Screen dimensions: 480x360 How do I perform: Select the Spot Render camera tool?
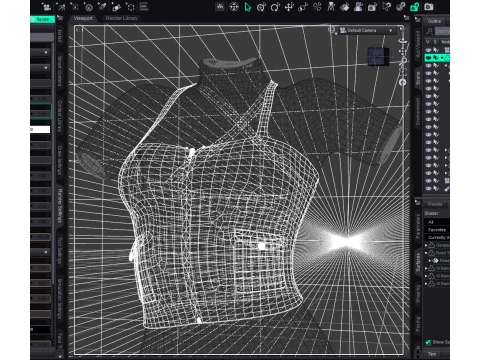click(x=372, y=7)
